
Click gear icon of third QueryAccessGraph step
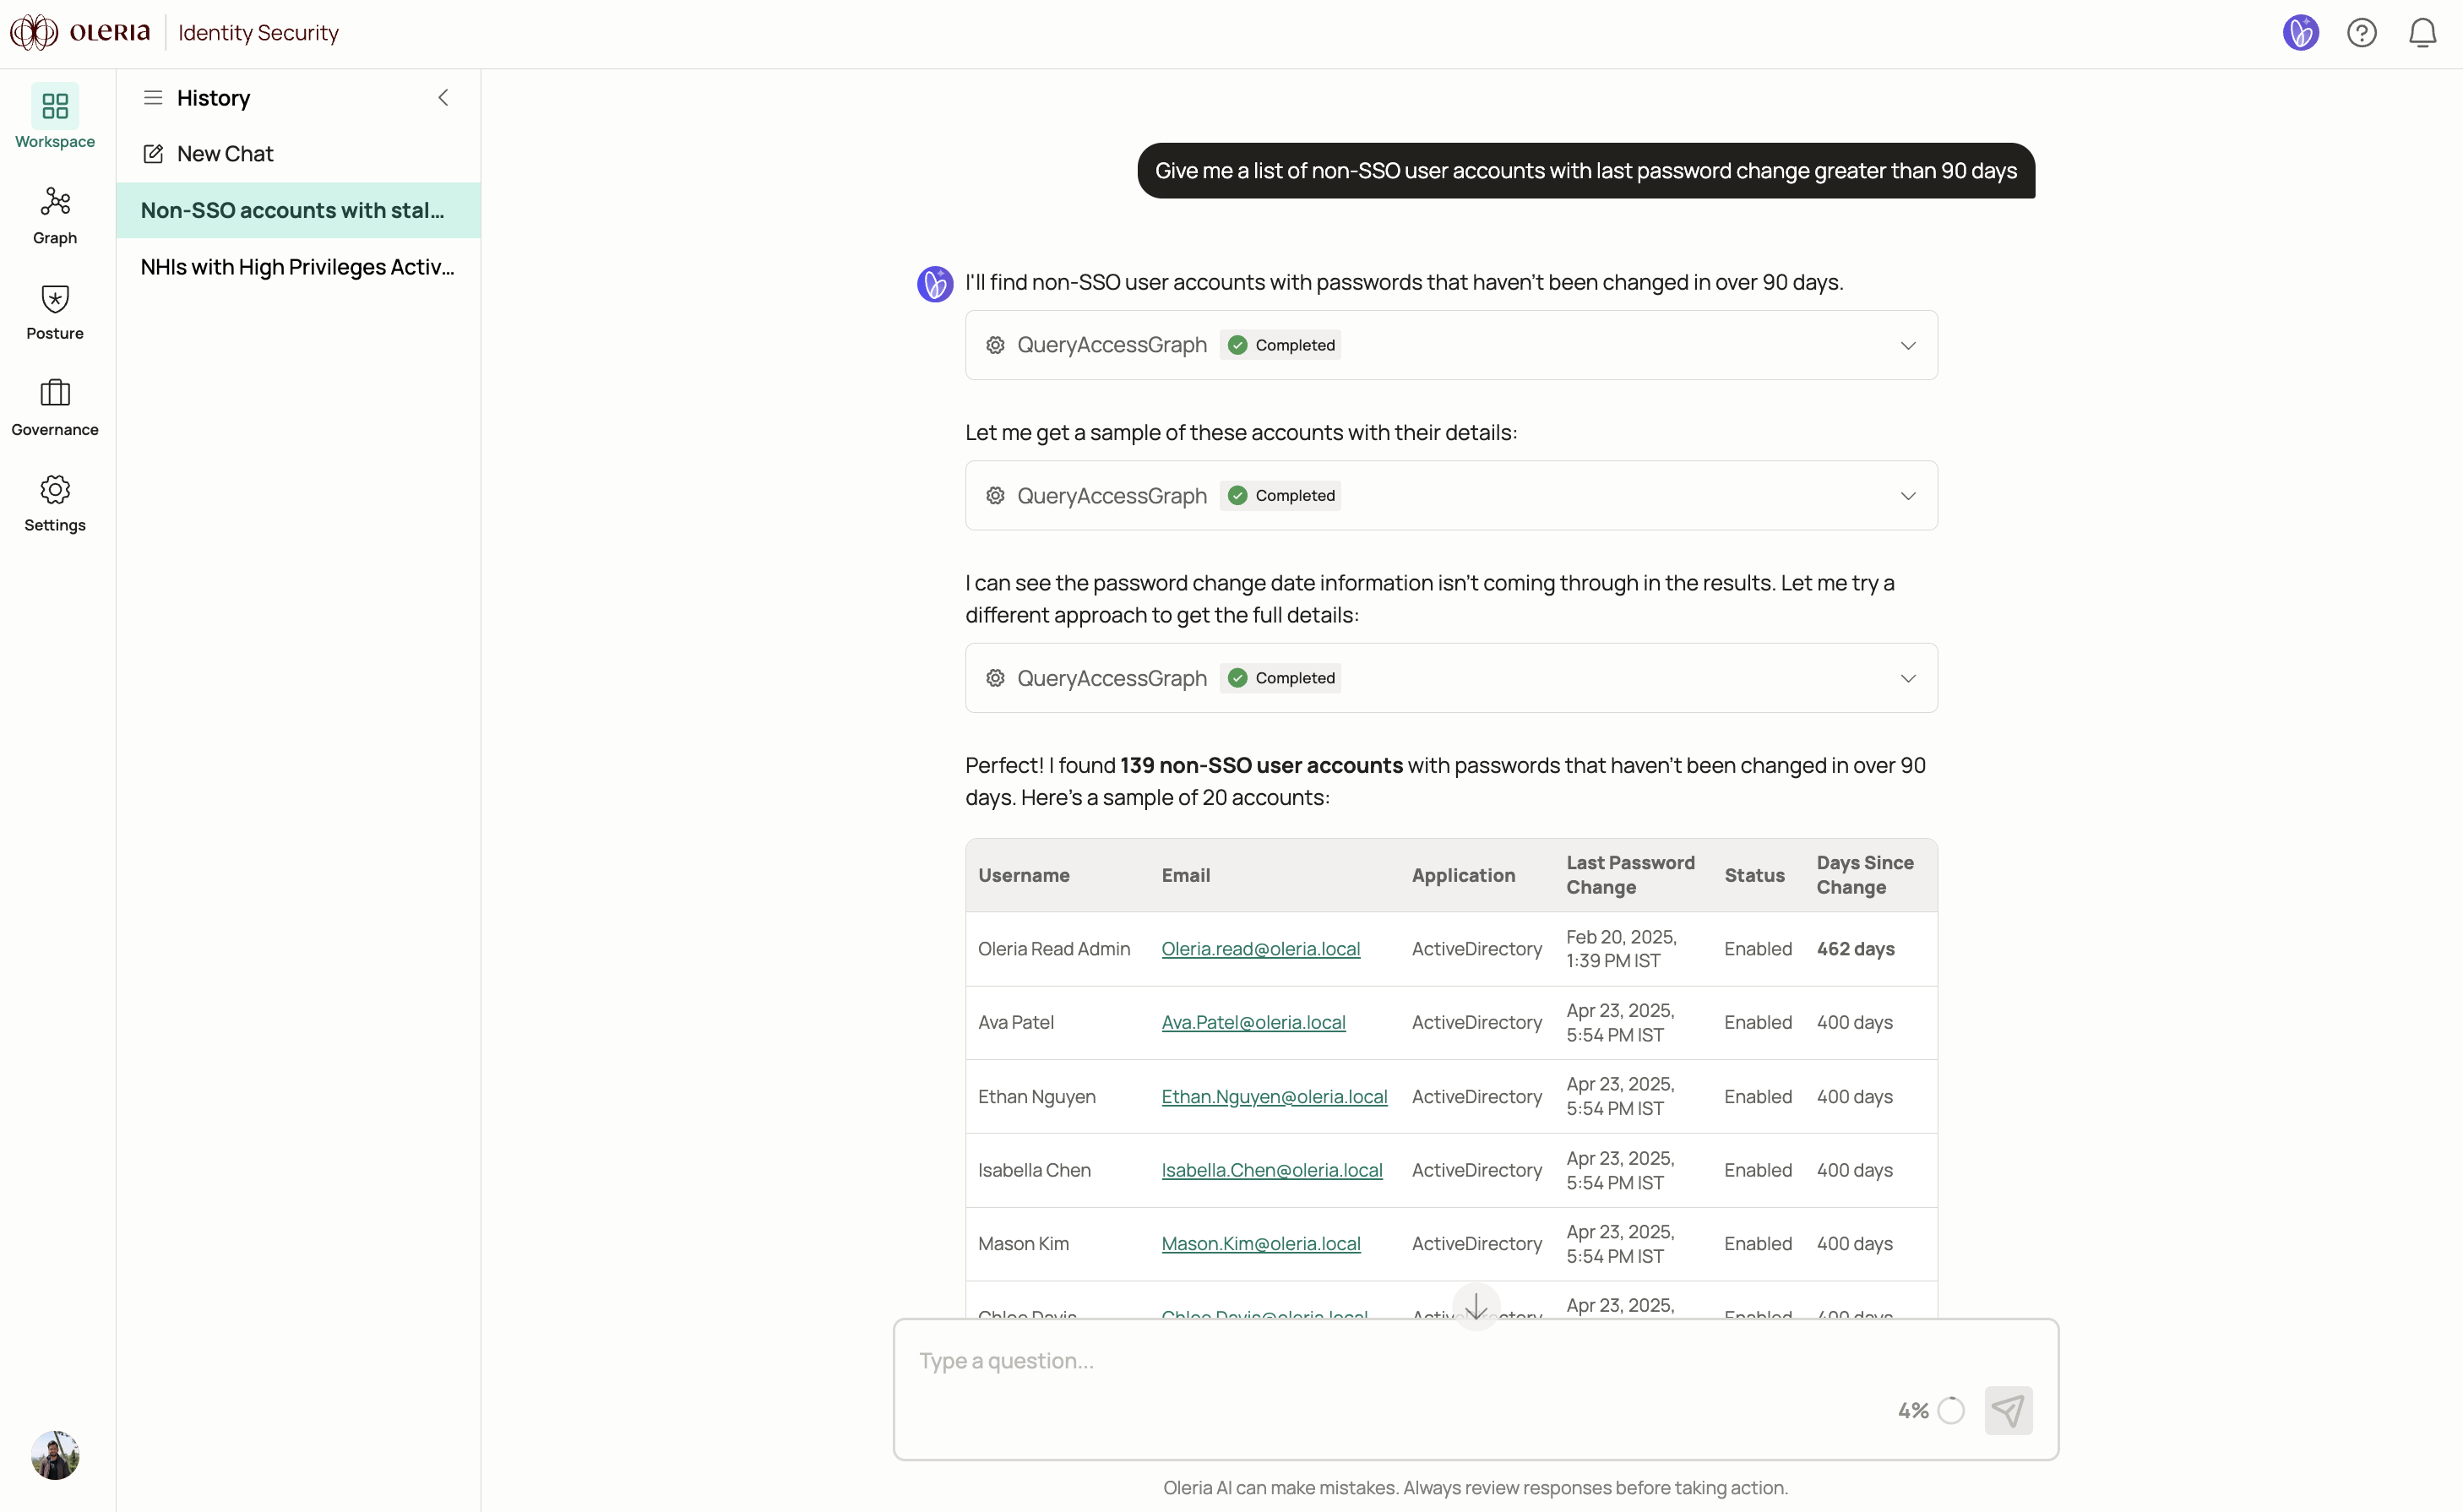tap(995, 678)
